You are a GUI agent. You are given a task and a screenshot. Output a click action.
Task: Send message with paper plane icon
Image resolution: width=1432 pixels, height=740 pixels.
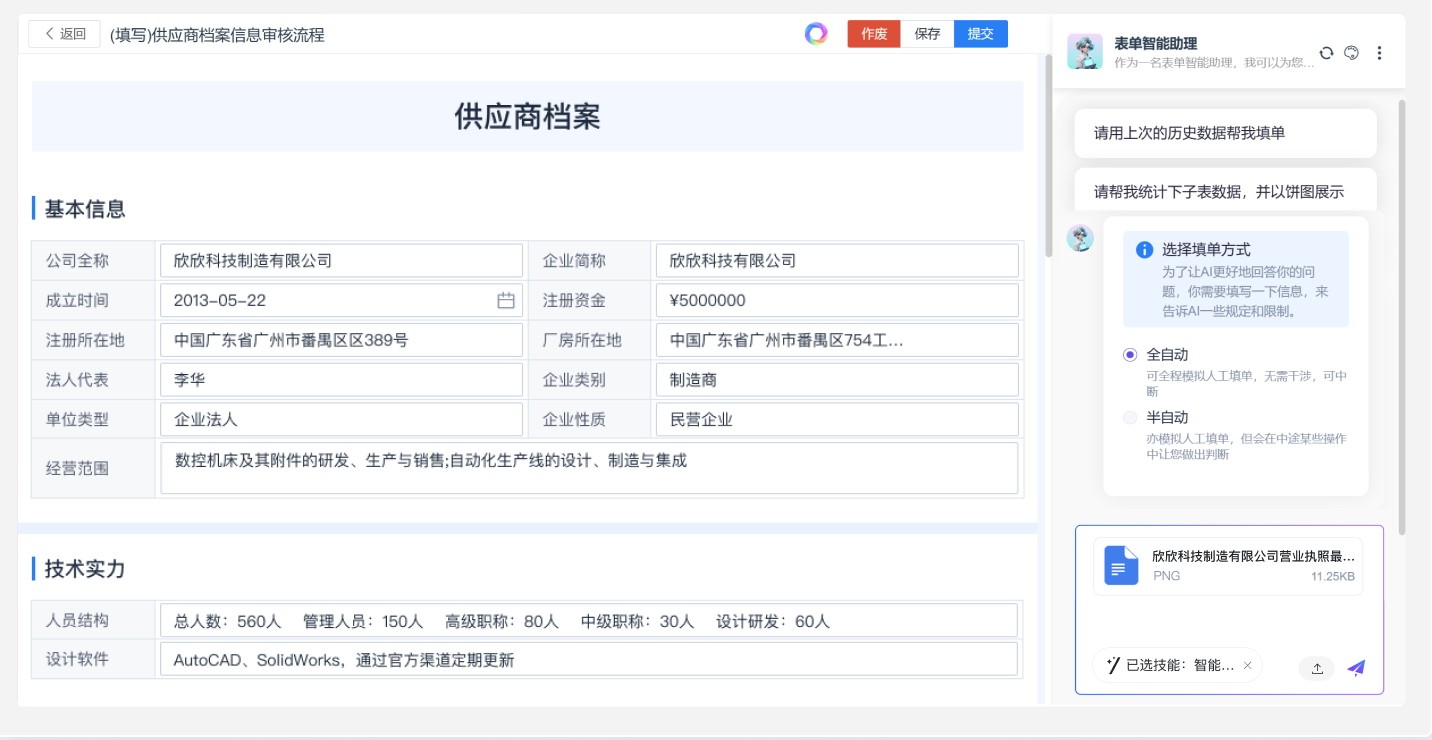(1356, 668)
